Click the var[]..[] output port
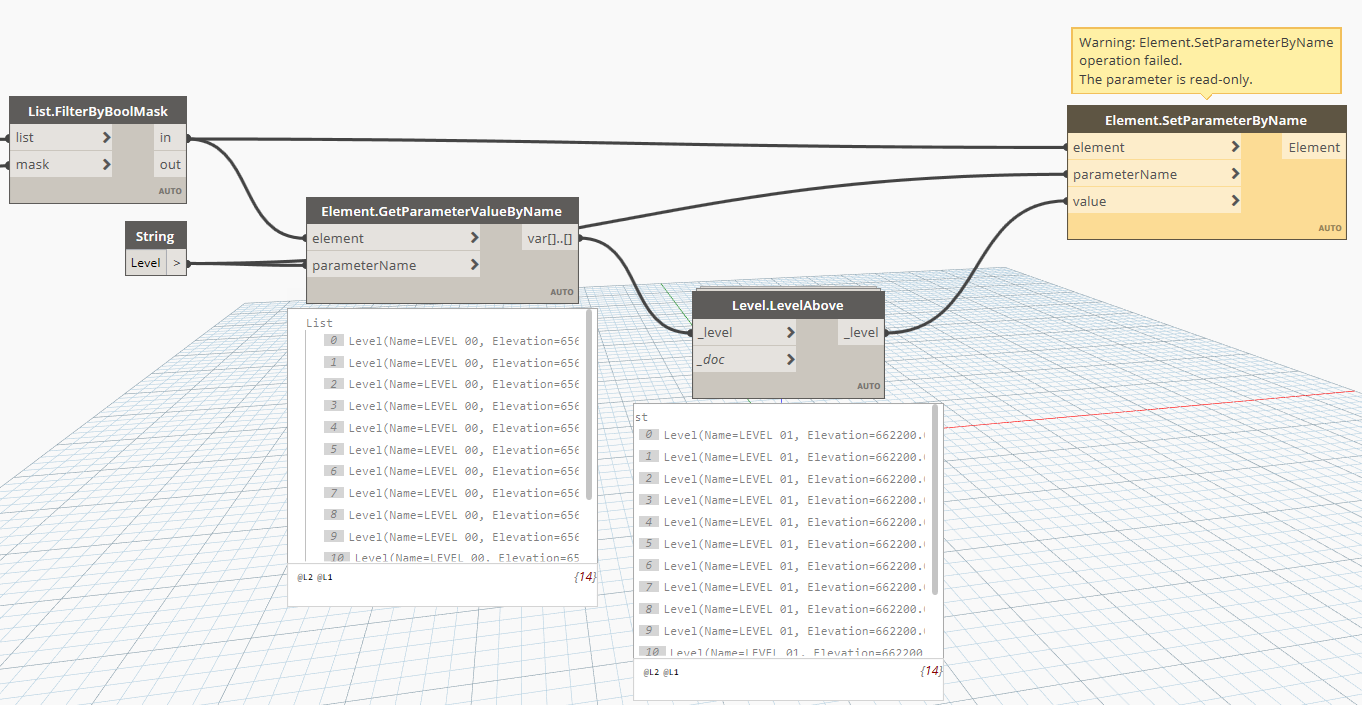 549,238
